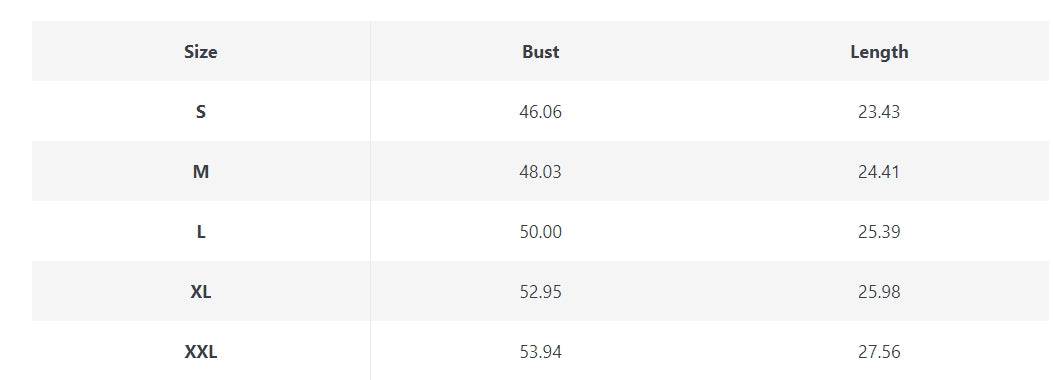Select the XL size row label

coord(201,292)
